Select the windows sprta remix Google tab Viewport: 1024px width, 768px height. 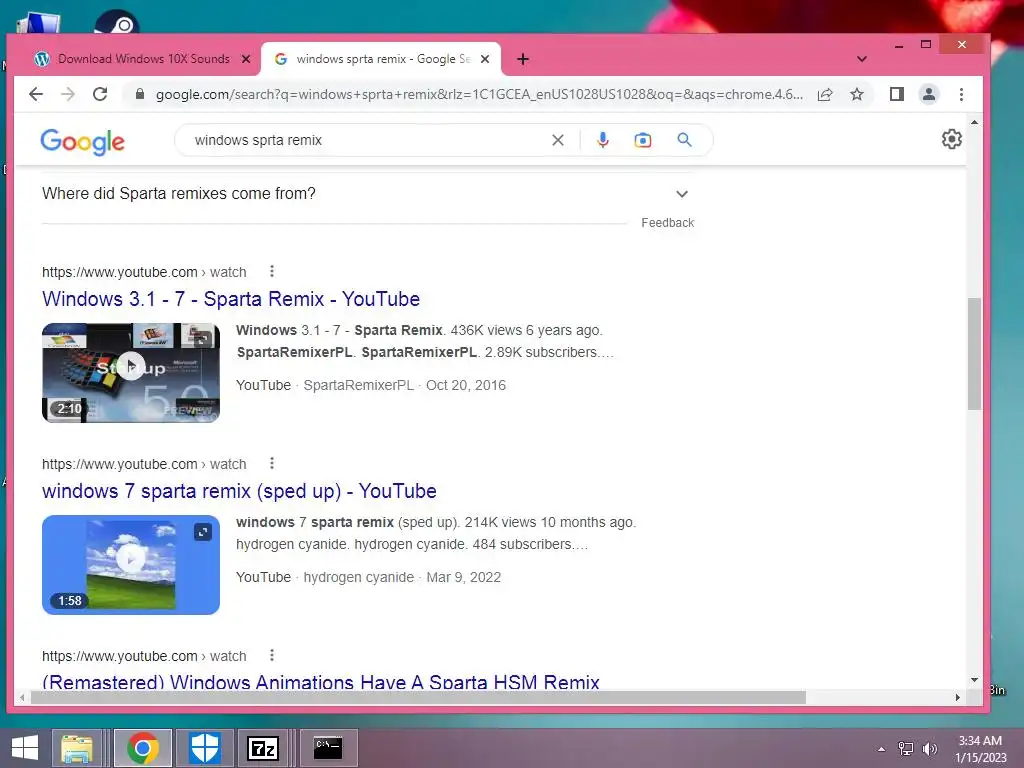[381, 59]
